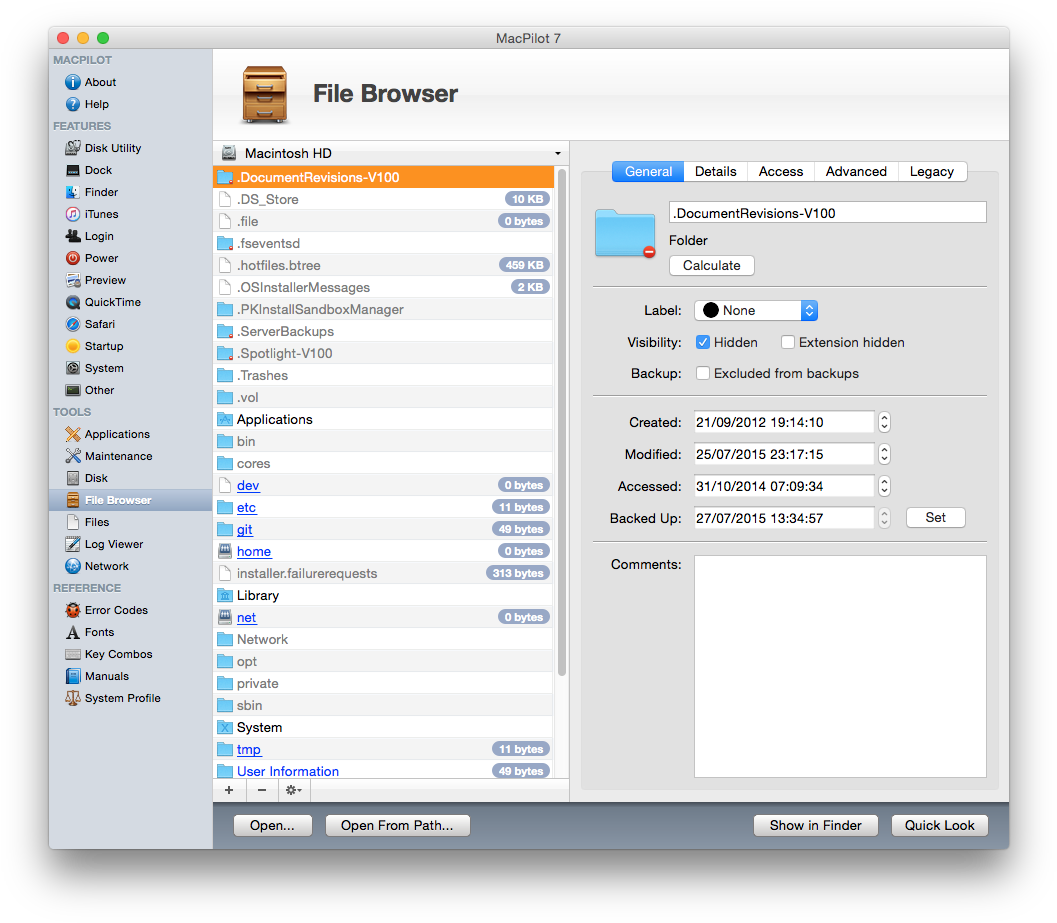Adjust the Created date stepper control
This screenshot has width=1057, height=923.
[884, 422]
